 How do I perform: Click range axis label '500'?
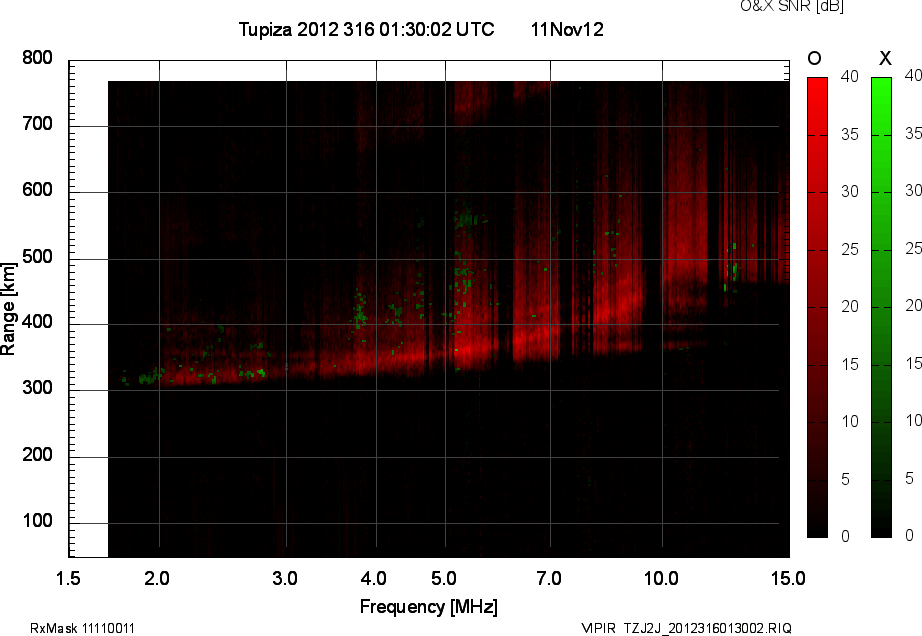[x=37, y=257]
